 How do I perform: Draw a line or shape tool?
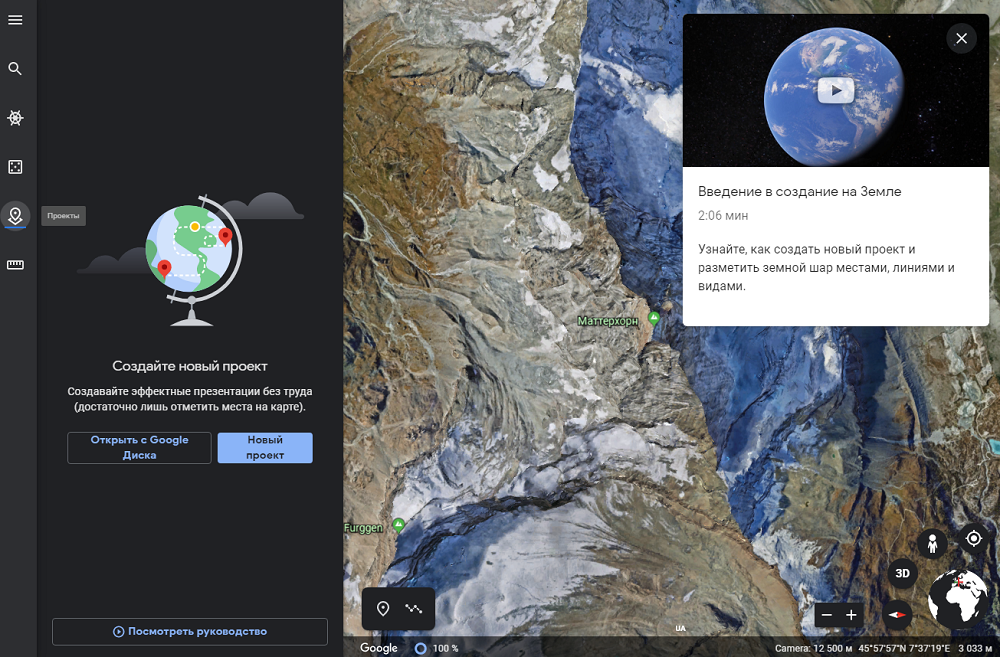pyautogui.click(x=414, y=608)
